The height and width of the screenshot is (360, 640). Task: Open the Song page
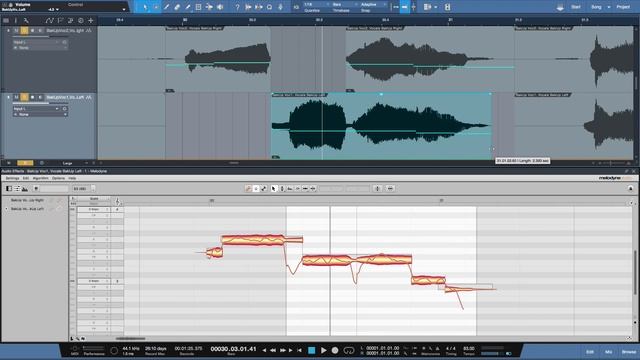[x=596, y=7]
